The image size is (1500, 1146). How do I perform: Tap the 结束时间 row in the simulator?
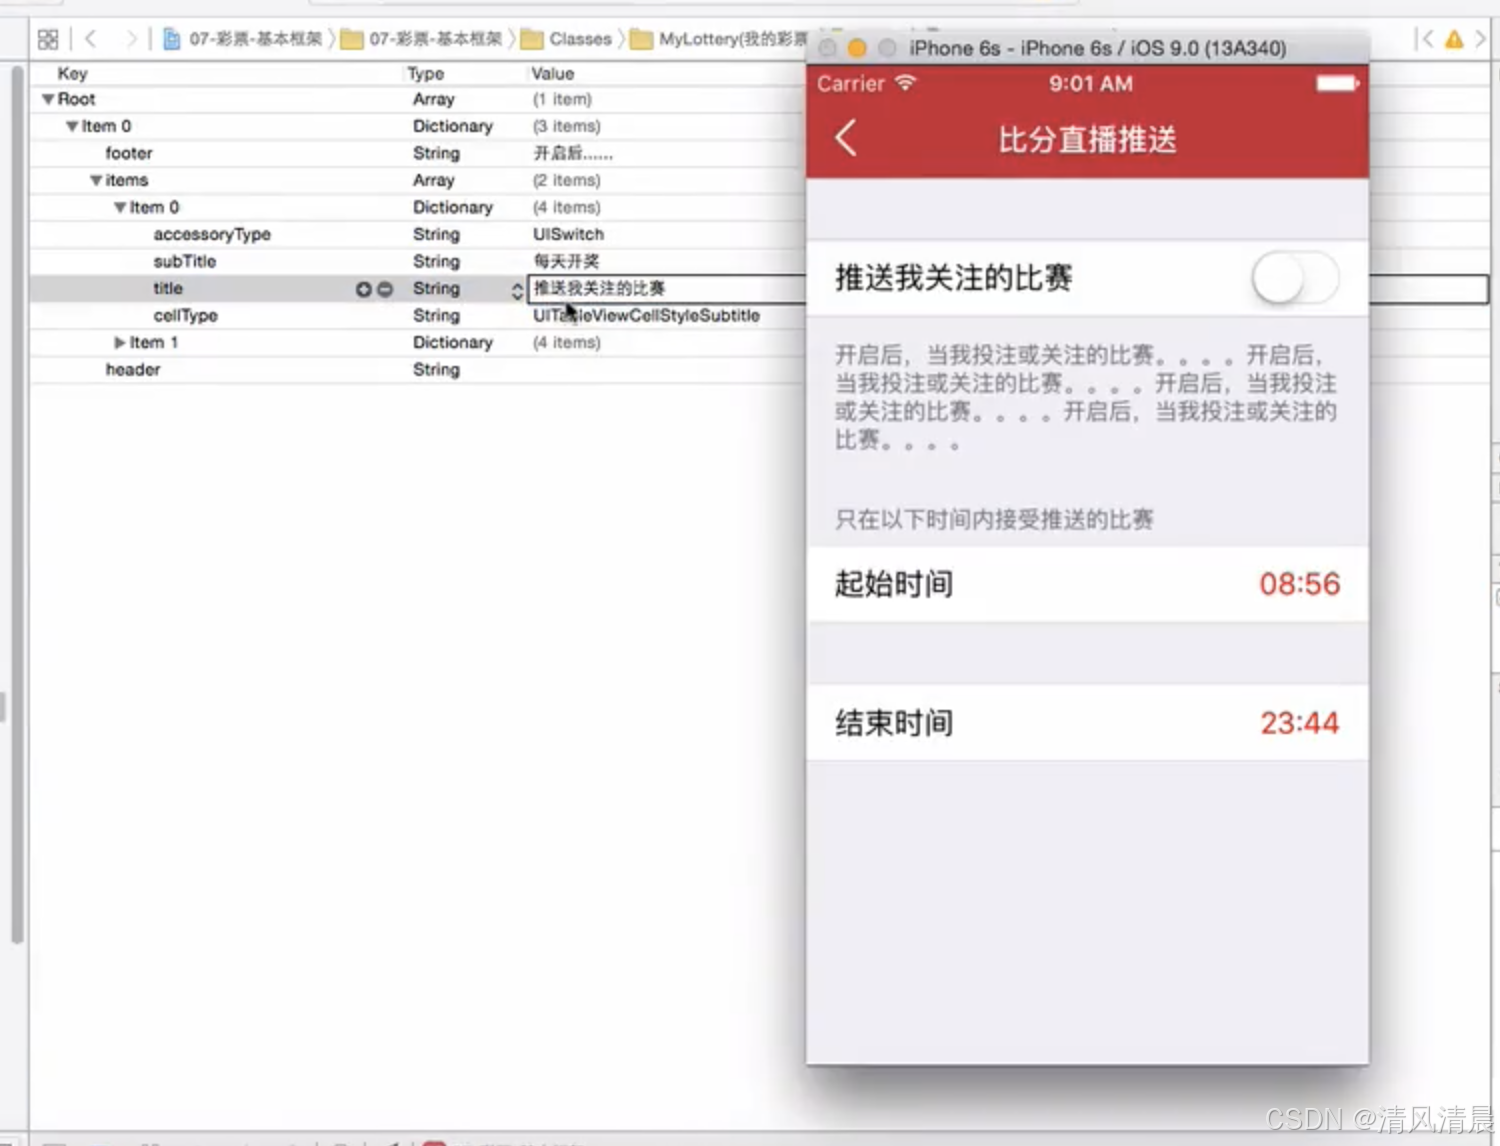tap(1087, 723)
